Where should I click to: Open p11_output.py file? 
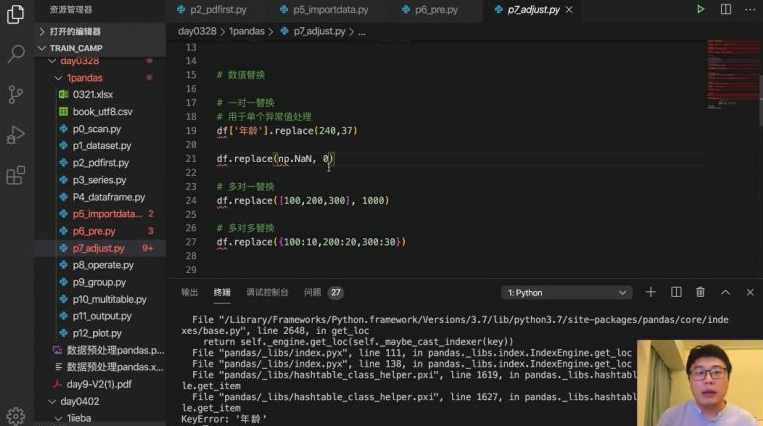point(100,316)
